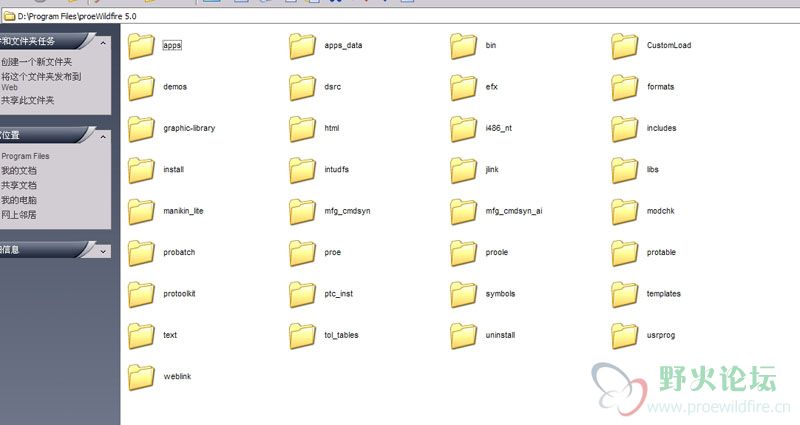Click the graphic-library name text
800x425 pixels.
pyautogui.click(x=189, y=128)
